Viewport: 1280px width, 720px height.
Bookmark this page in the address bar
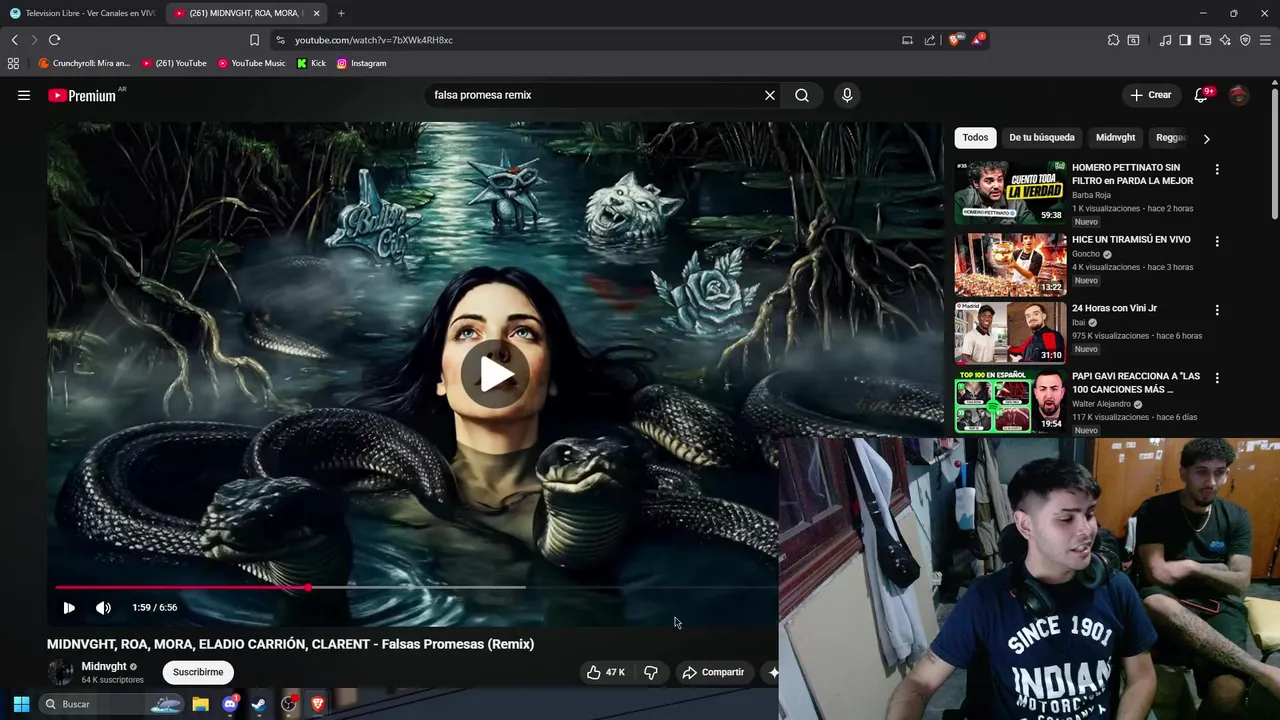click(254, 40)
